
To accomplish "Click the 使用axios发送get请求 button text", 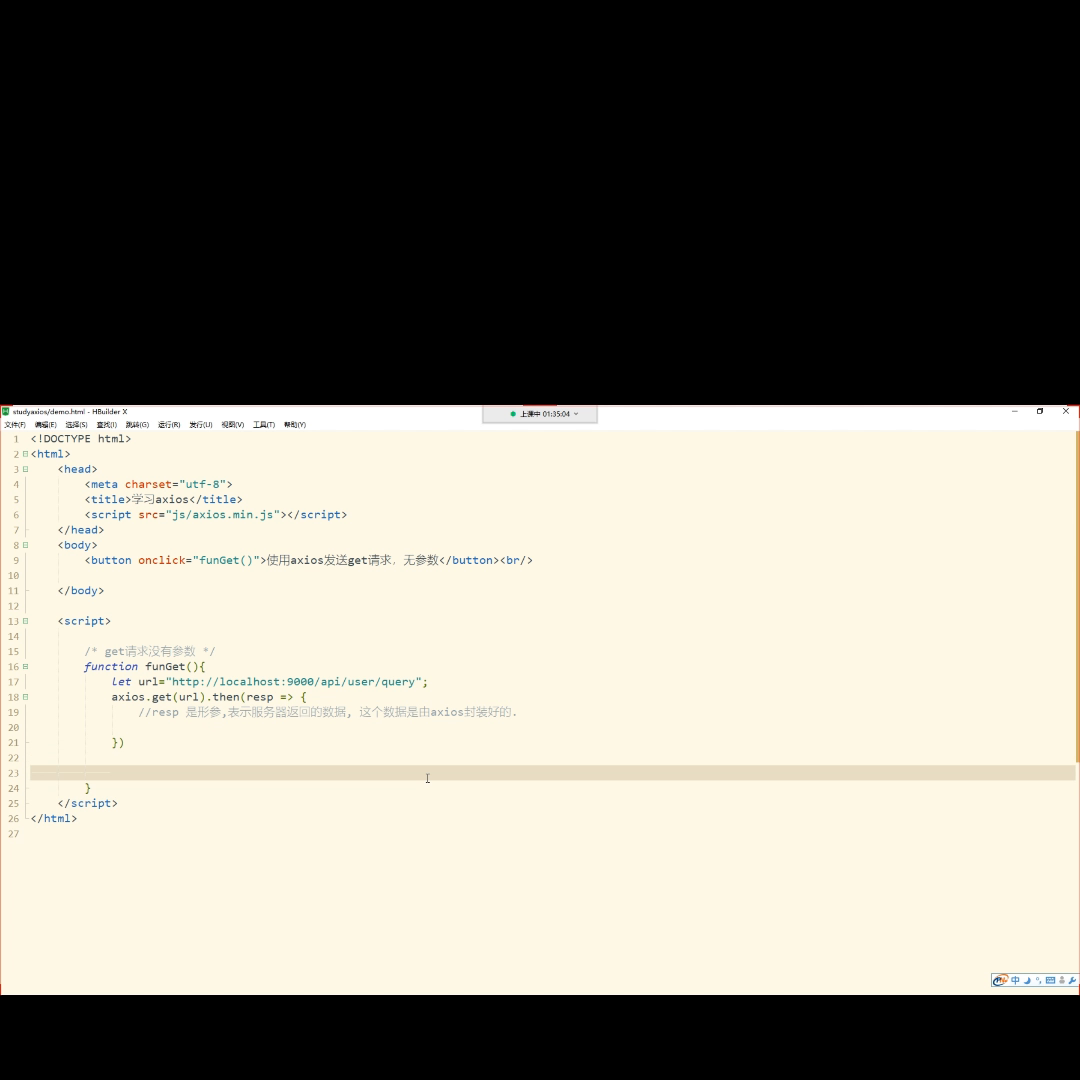I will (353, 560).
